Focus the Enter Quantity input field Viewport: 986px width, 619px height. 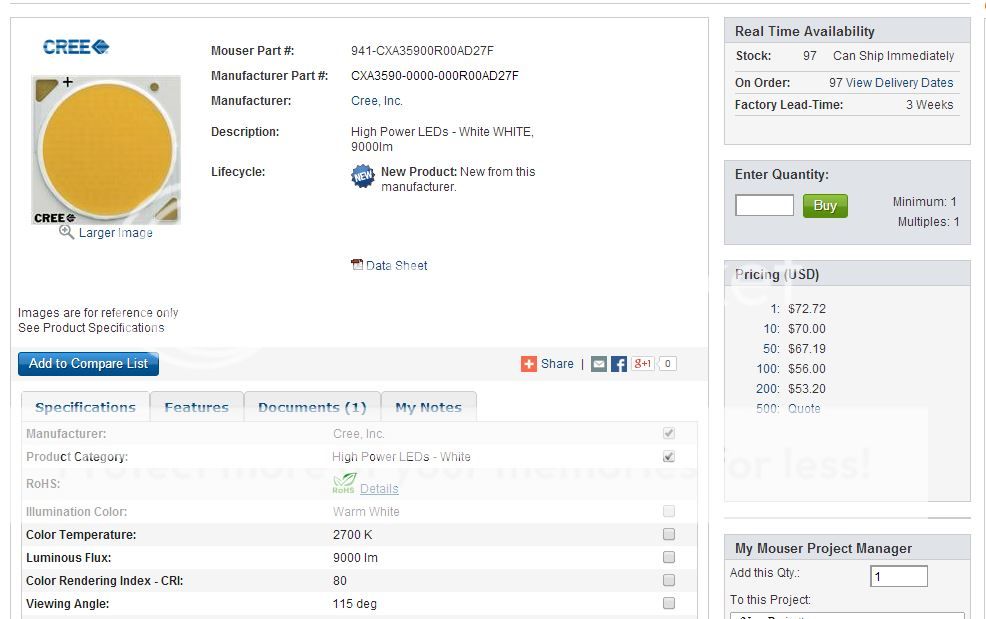[x=765, y=205]
